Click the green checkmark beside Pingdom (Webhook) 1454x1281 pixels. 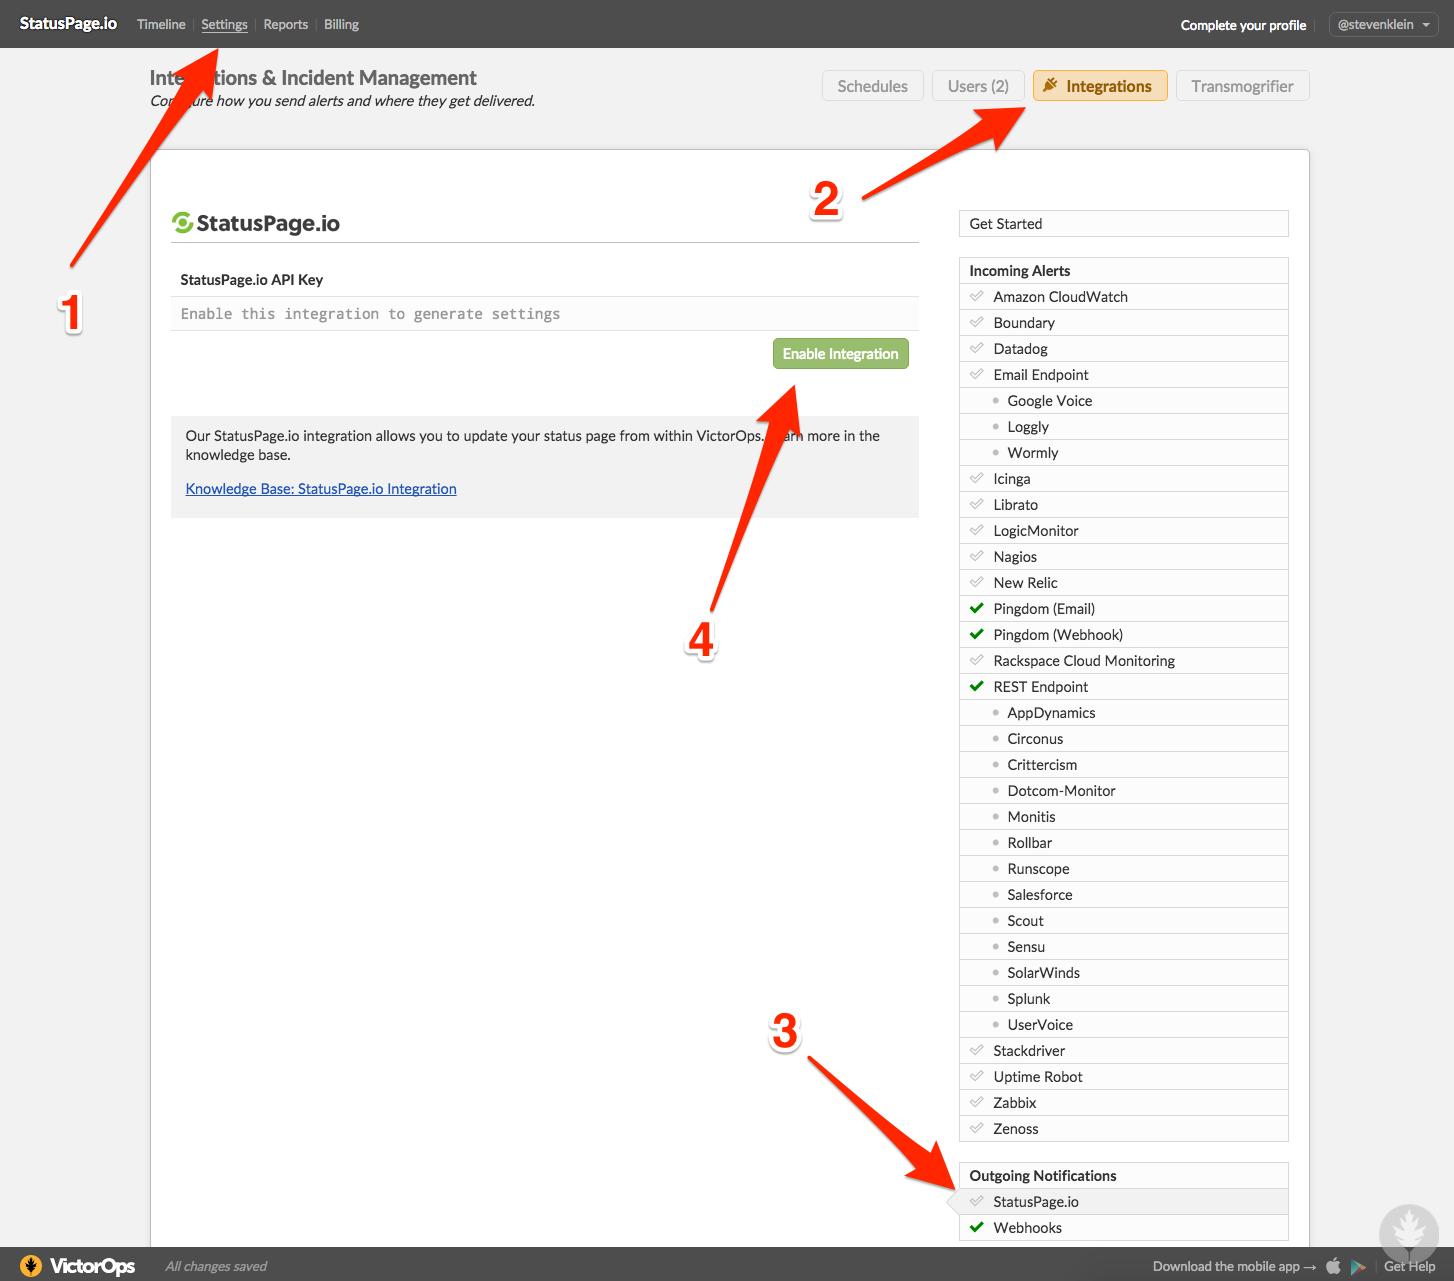(x=977, y=634)
